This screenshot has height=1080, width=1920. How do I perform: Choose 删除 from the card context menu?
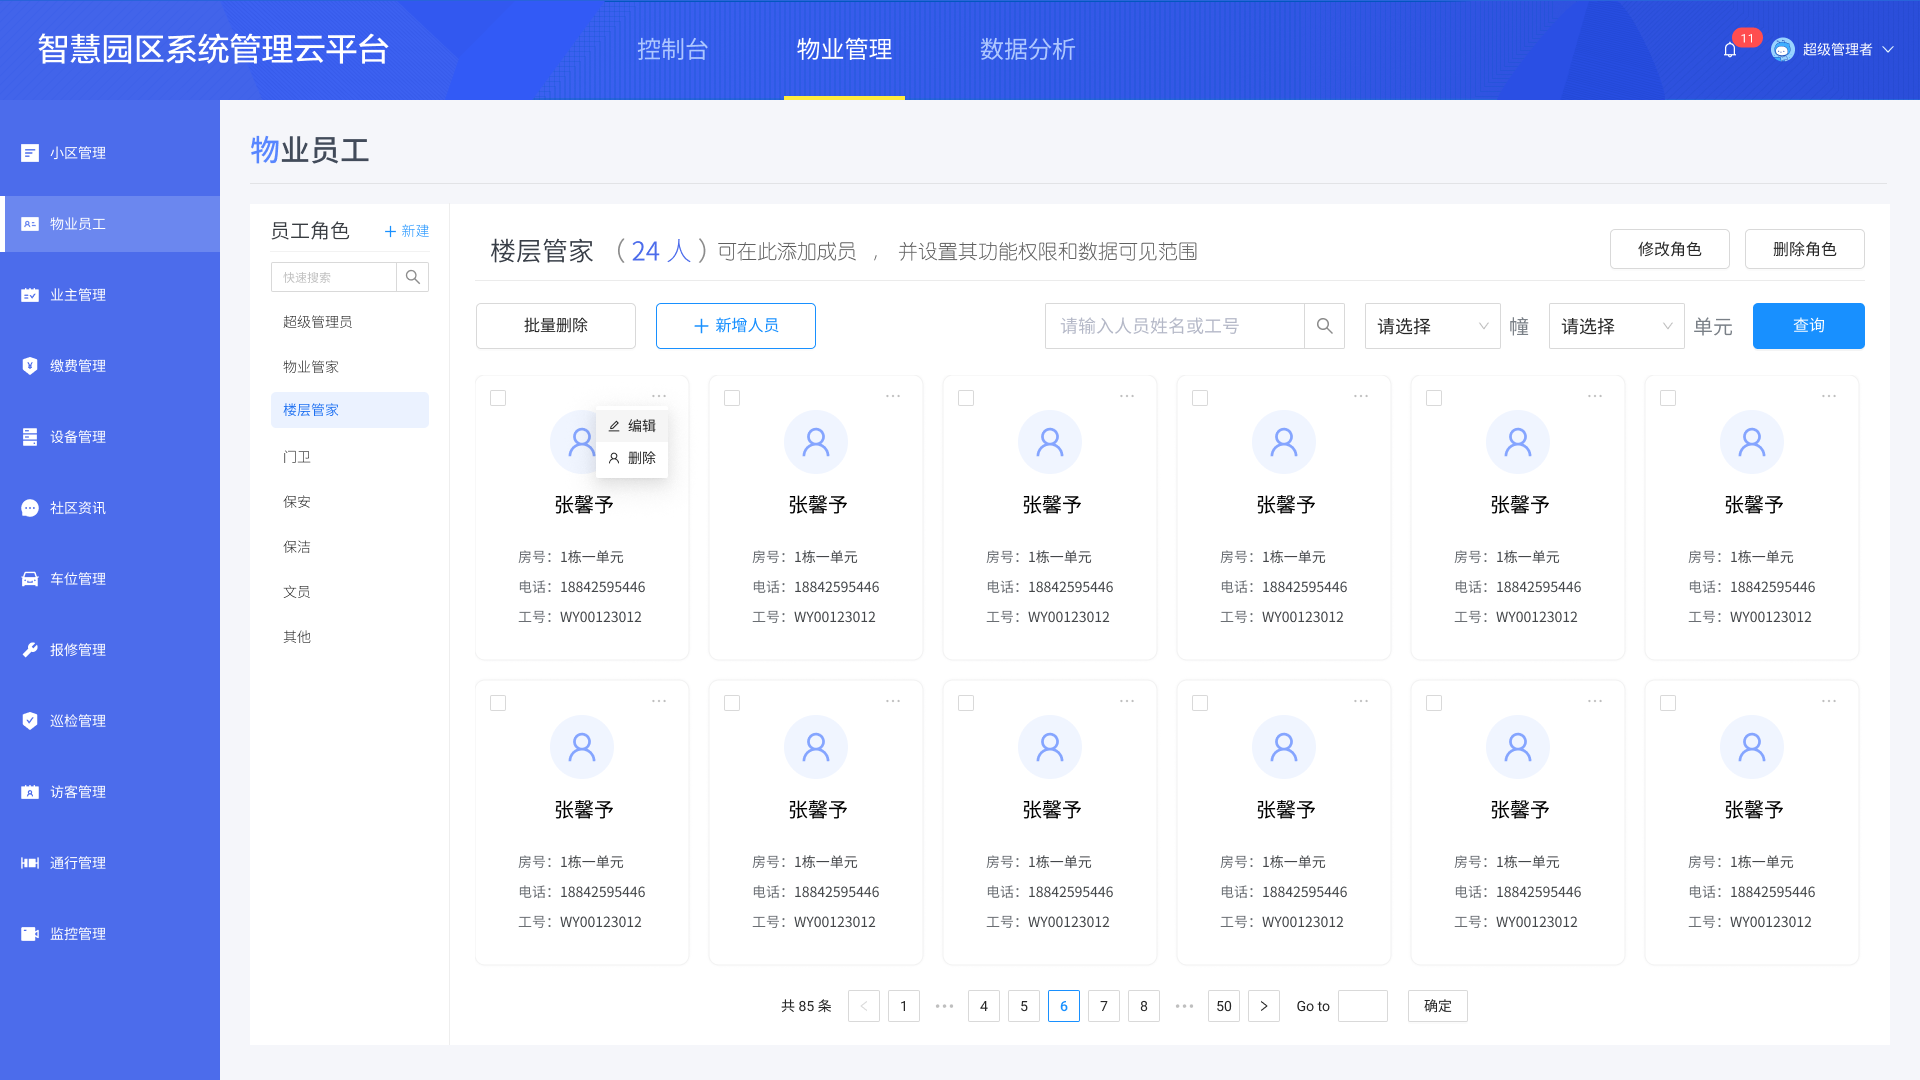[x=641, y=458]
